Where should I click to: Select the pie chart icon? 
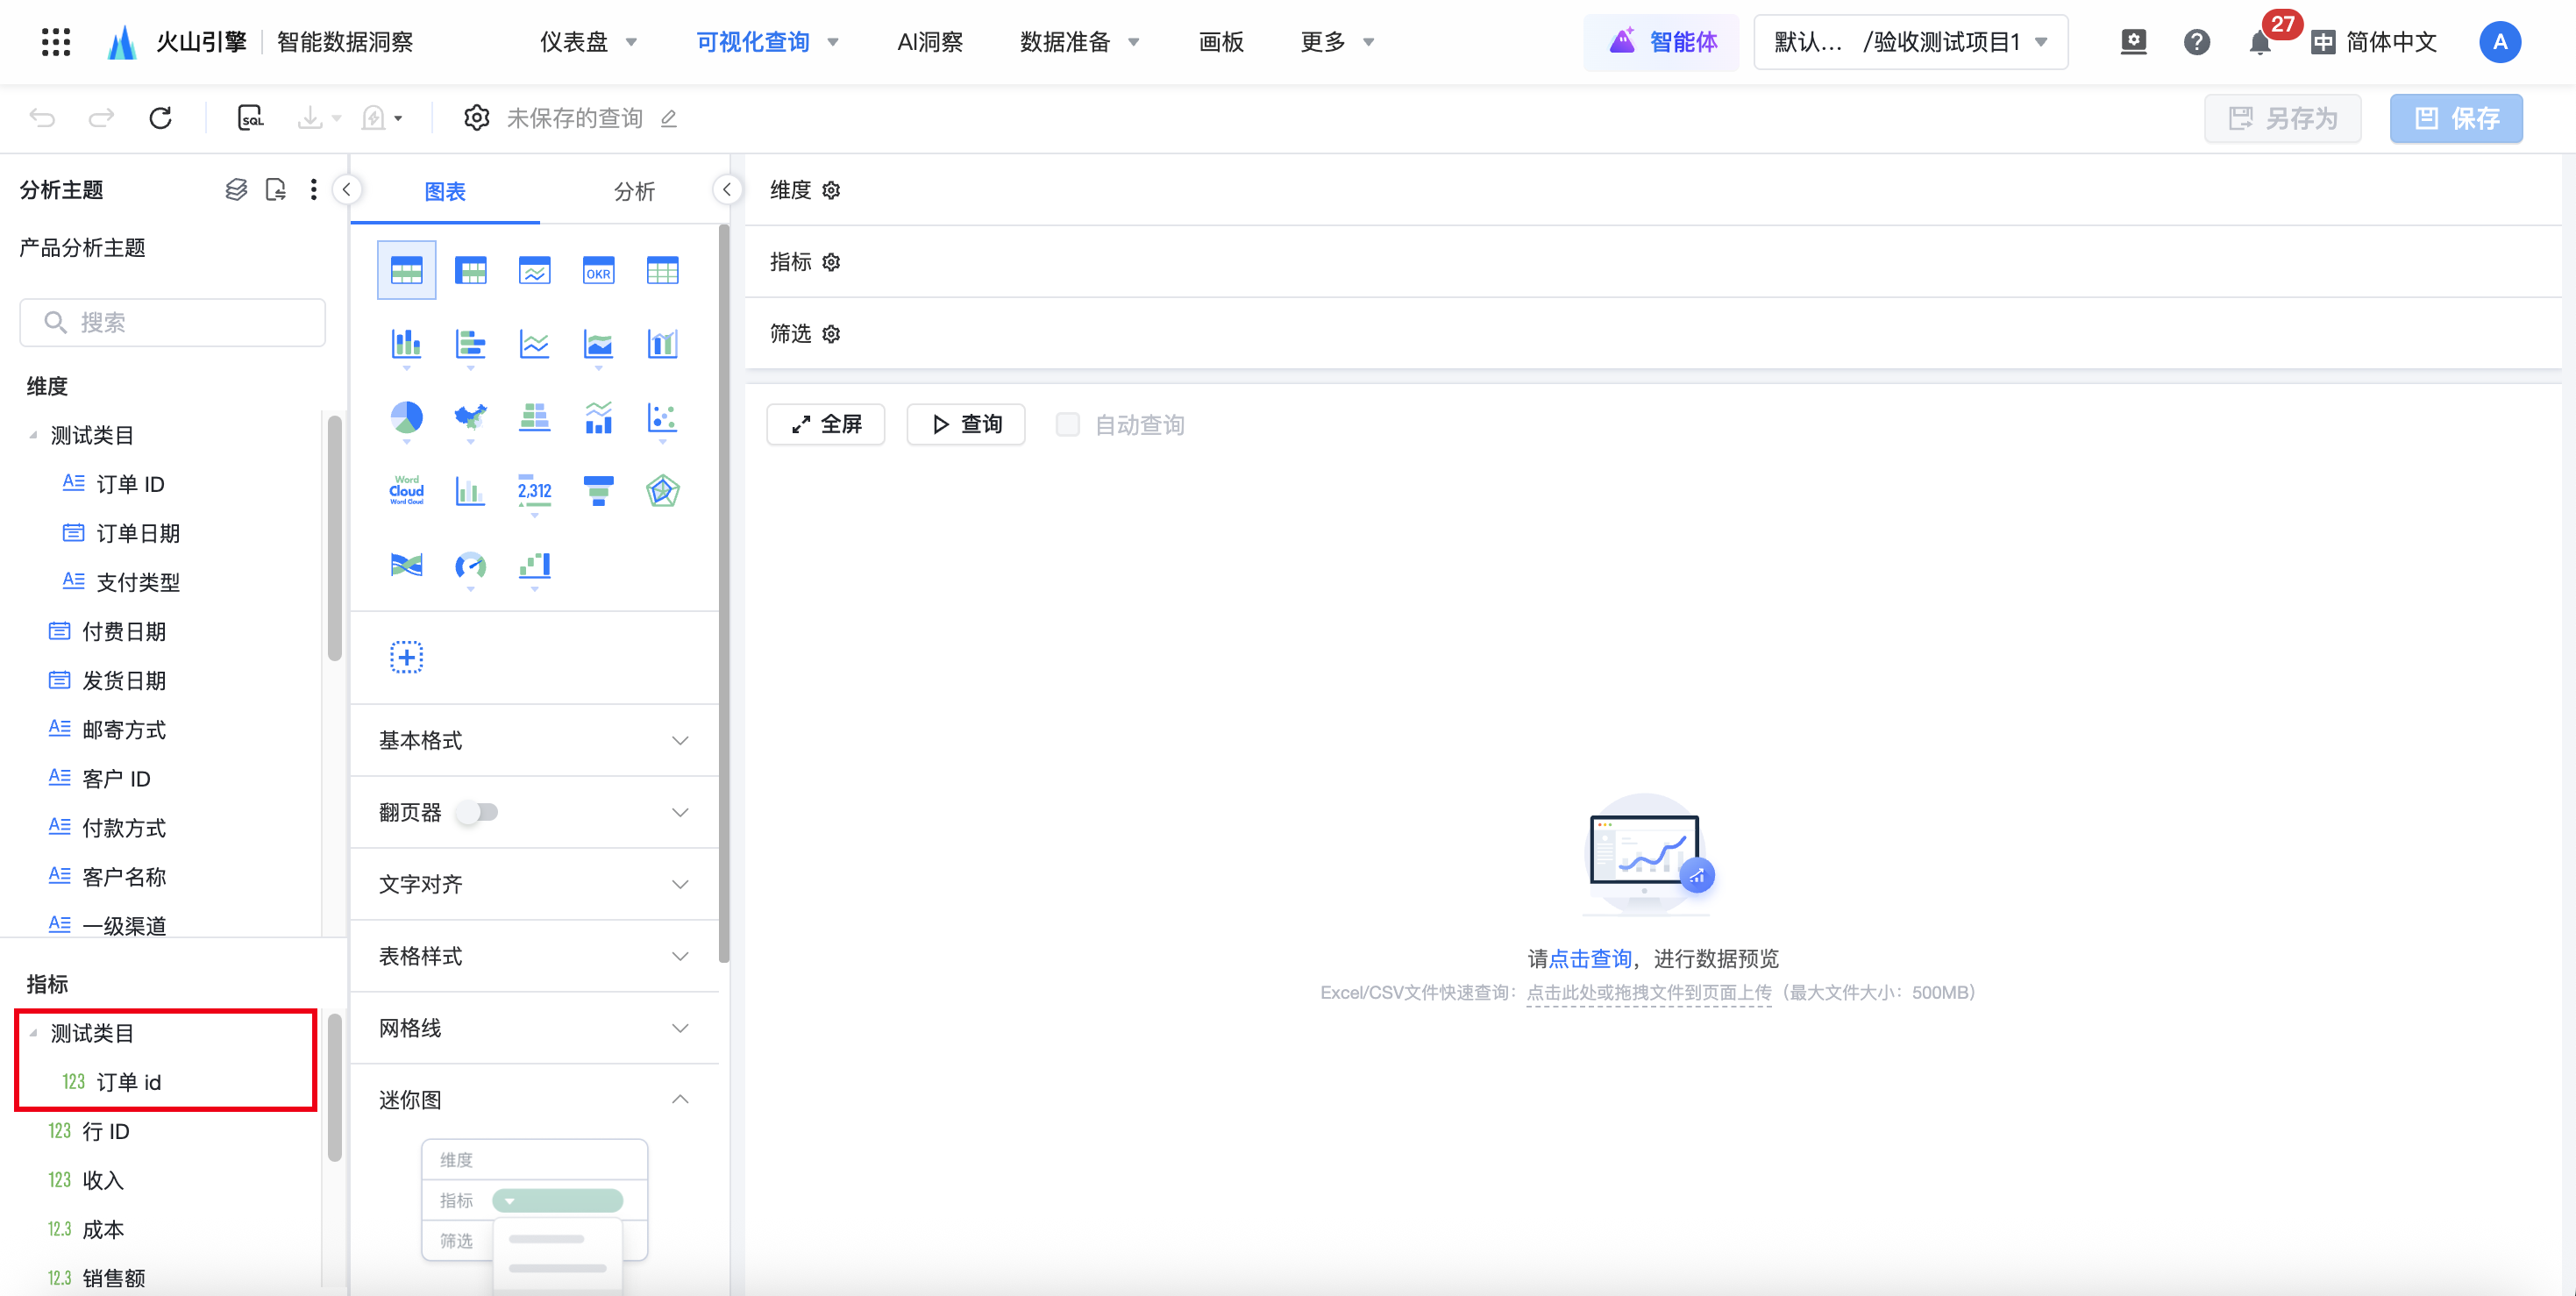click(x=406, y=417)
